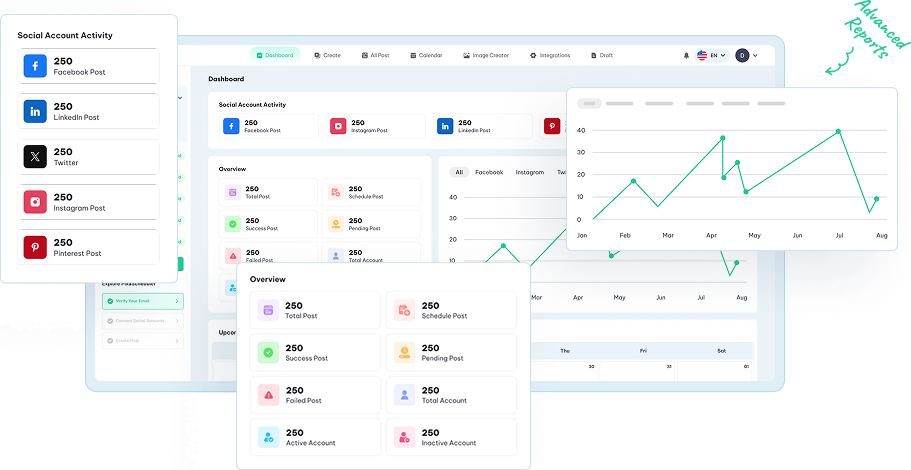Switch to the Image Creator tab
The width and height of the screenshot is (911, 470).
click(x=486, y=55)
